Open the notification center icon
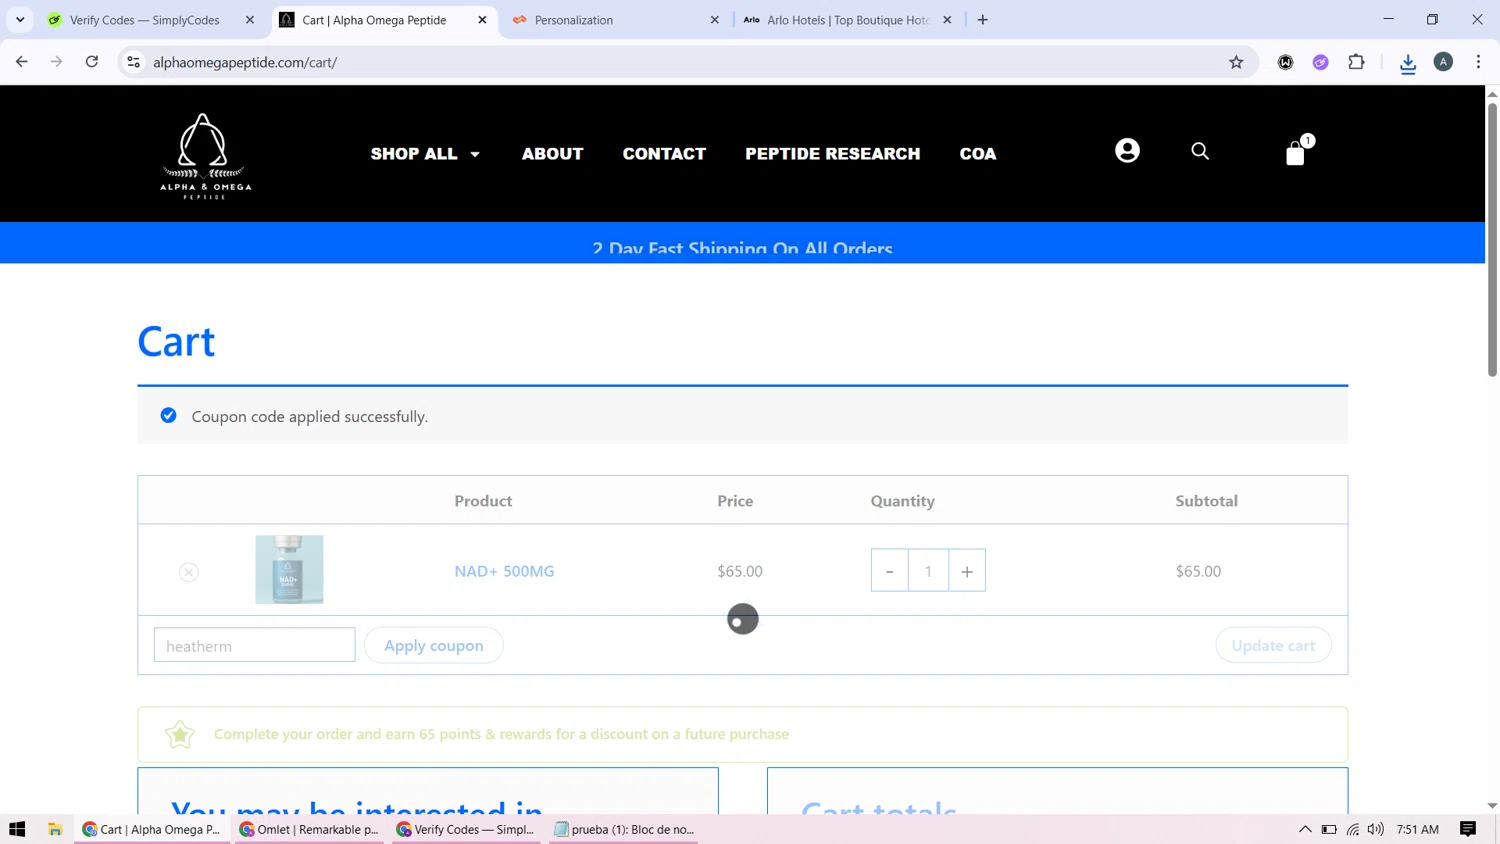Image resolution: width=1500 pixels, height=844 pixels. pyautogui.click(x=1468, y=829)
